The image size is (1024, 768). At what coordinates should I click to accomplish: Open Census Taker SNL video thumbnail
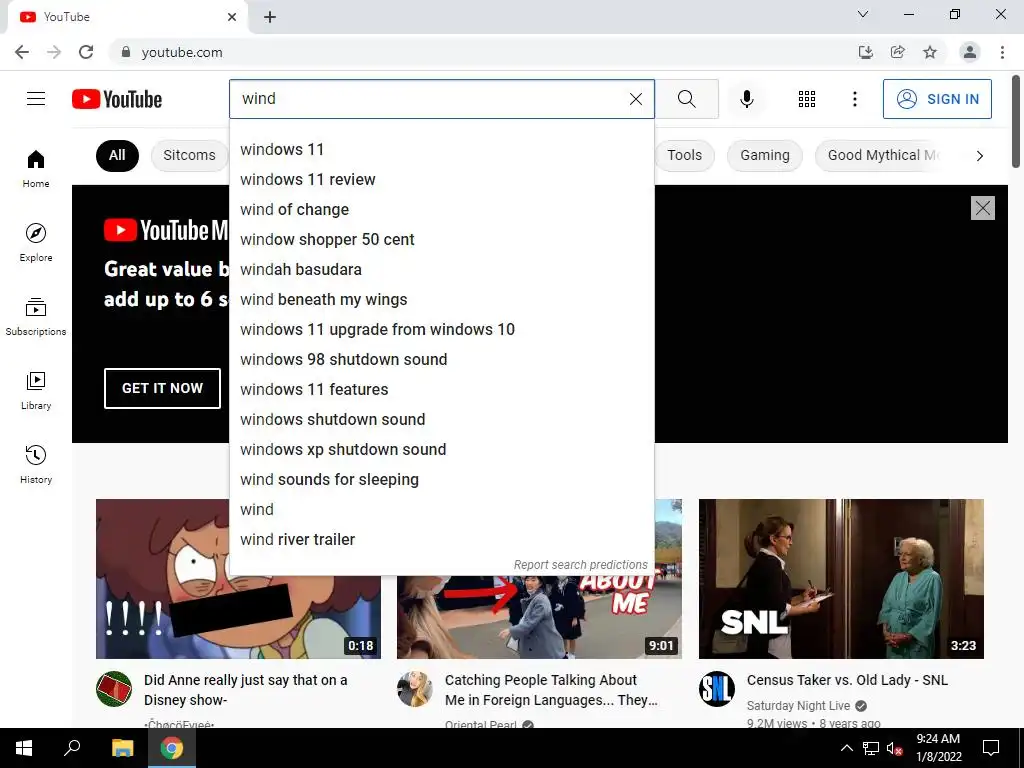click(x=841, y=579)
